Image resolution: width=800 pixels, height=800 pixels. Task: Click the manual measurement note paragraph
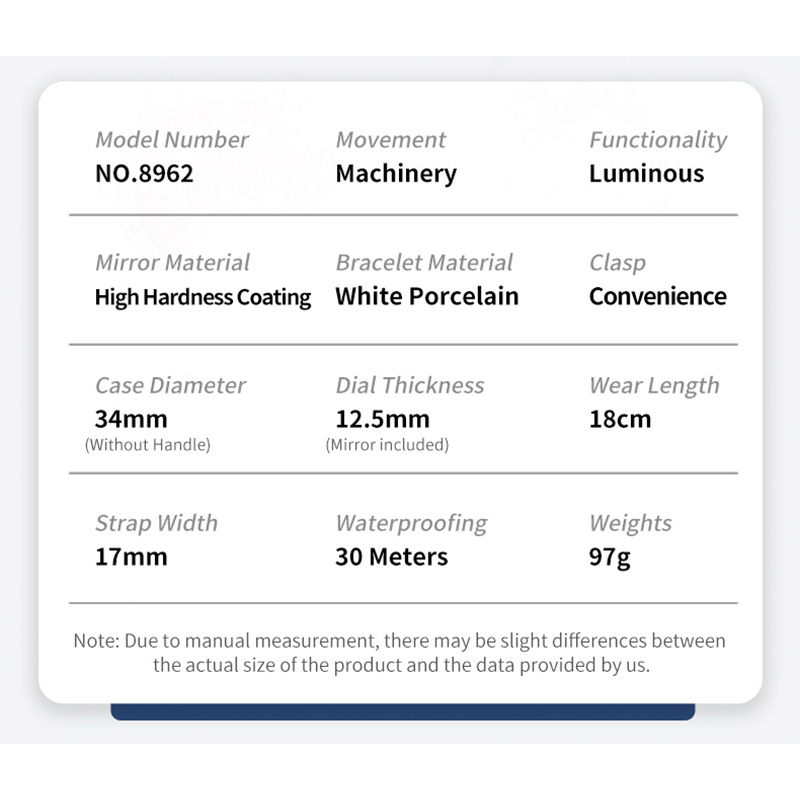[400, 653]
